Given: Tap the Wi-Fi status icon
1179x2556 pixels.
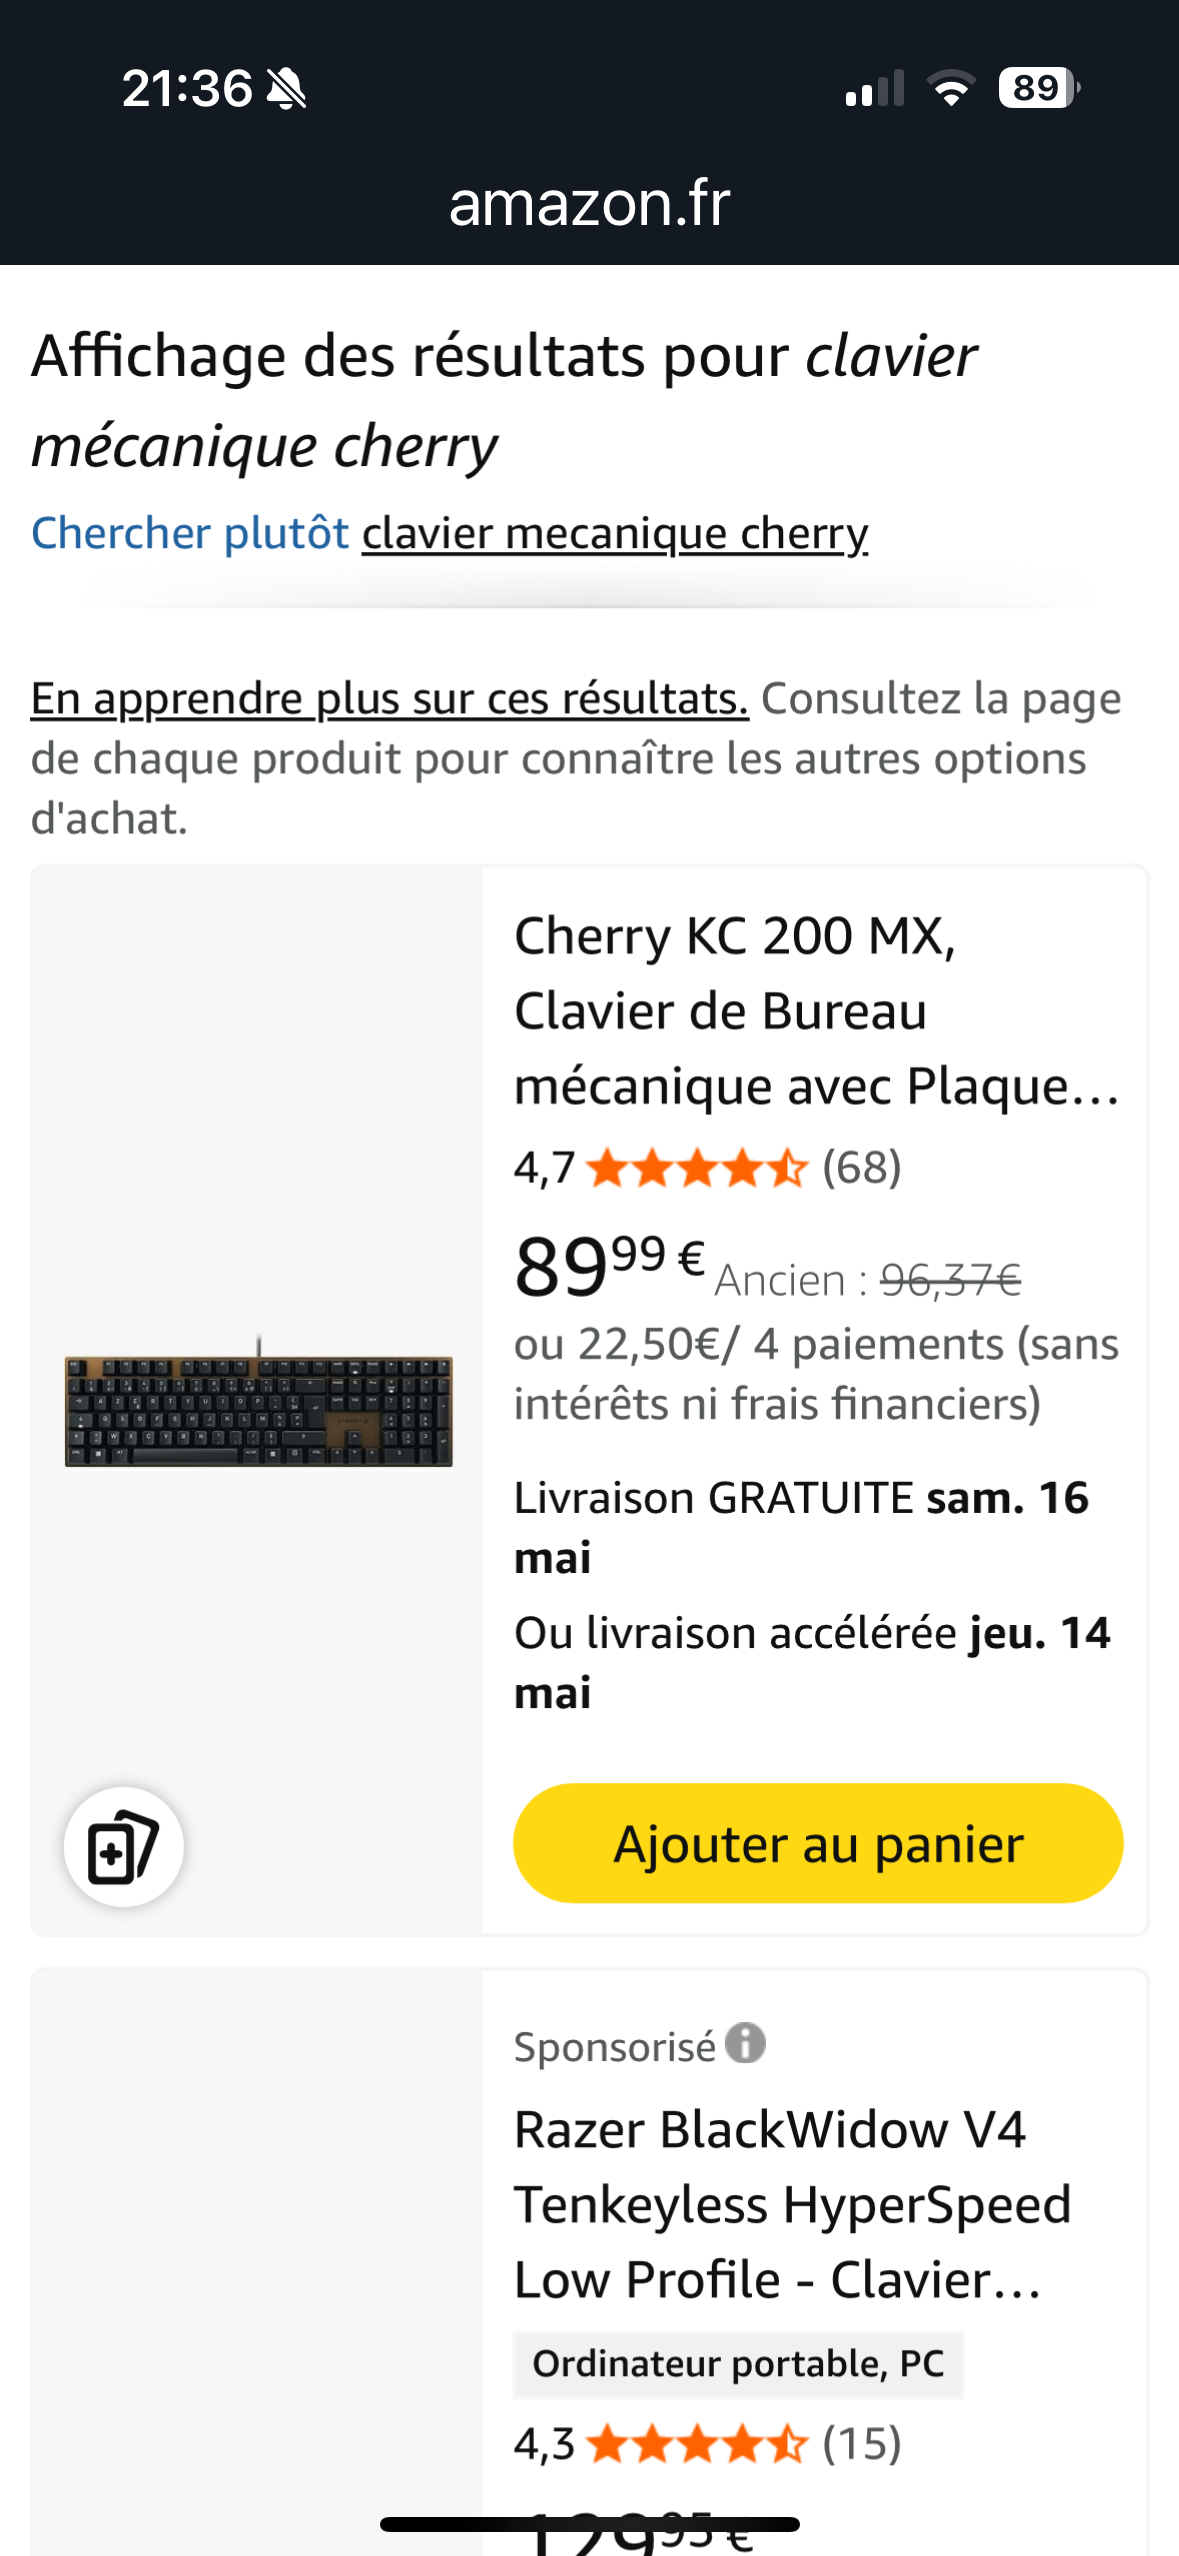Looking at the screenshot, I should (x=951, y=89).
